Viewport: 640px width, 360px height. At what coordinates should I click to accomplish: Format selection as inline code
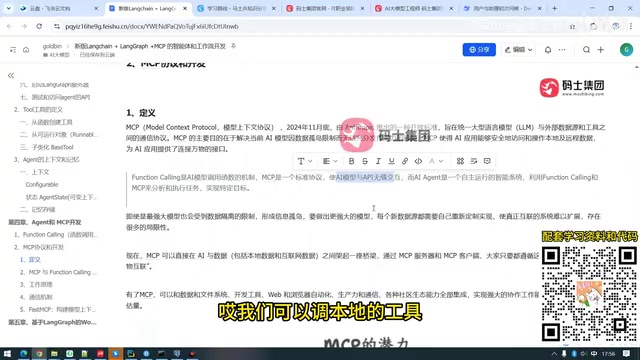pyautogui.click(x=418, y=161)
